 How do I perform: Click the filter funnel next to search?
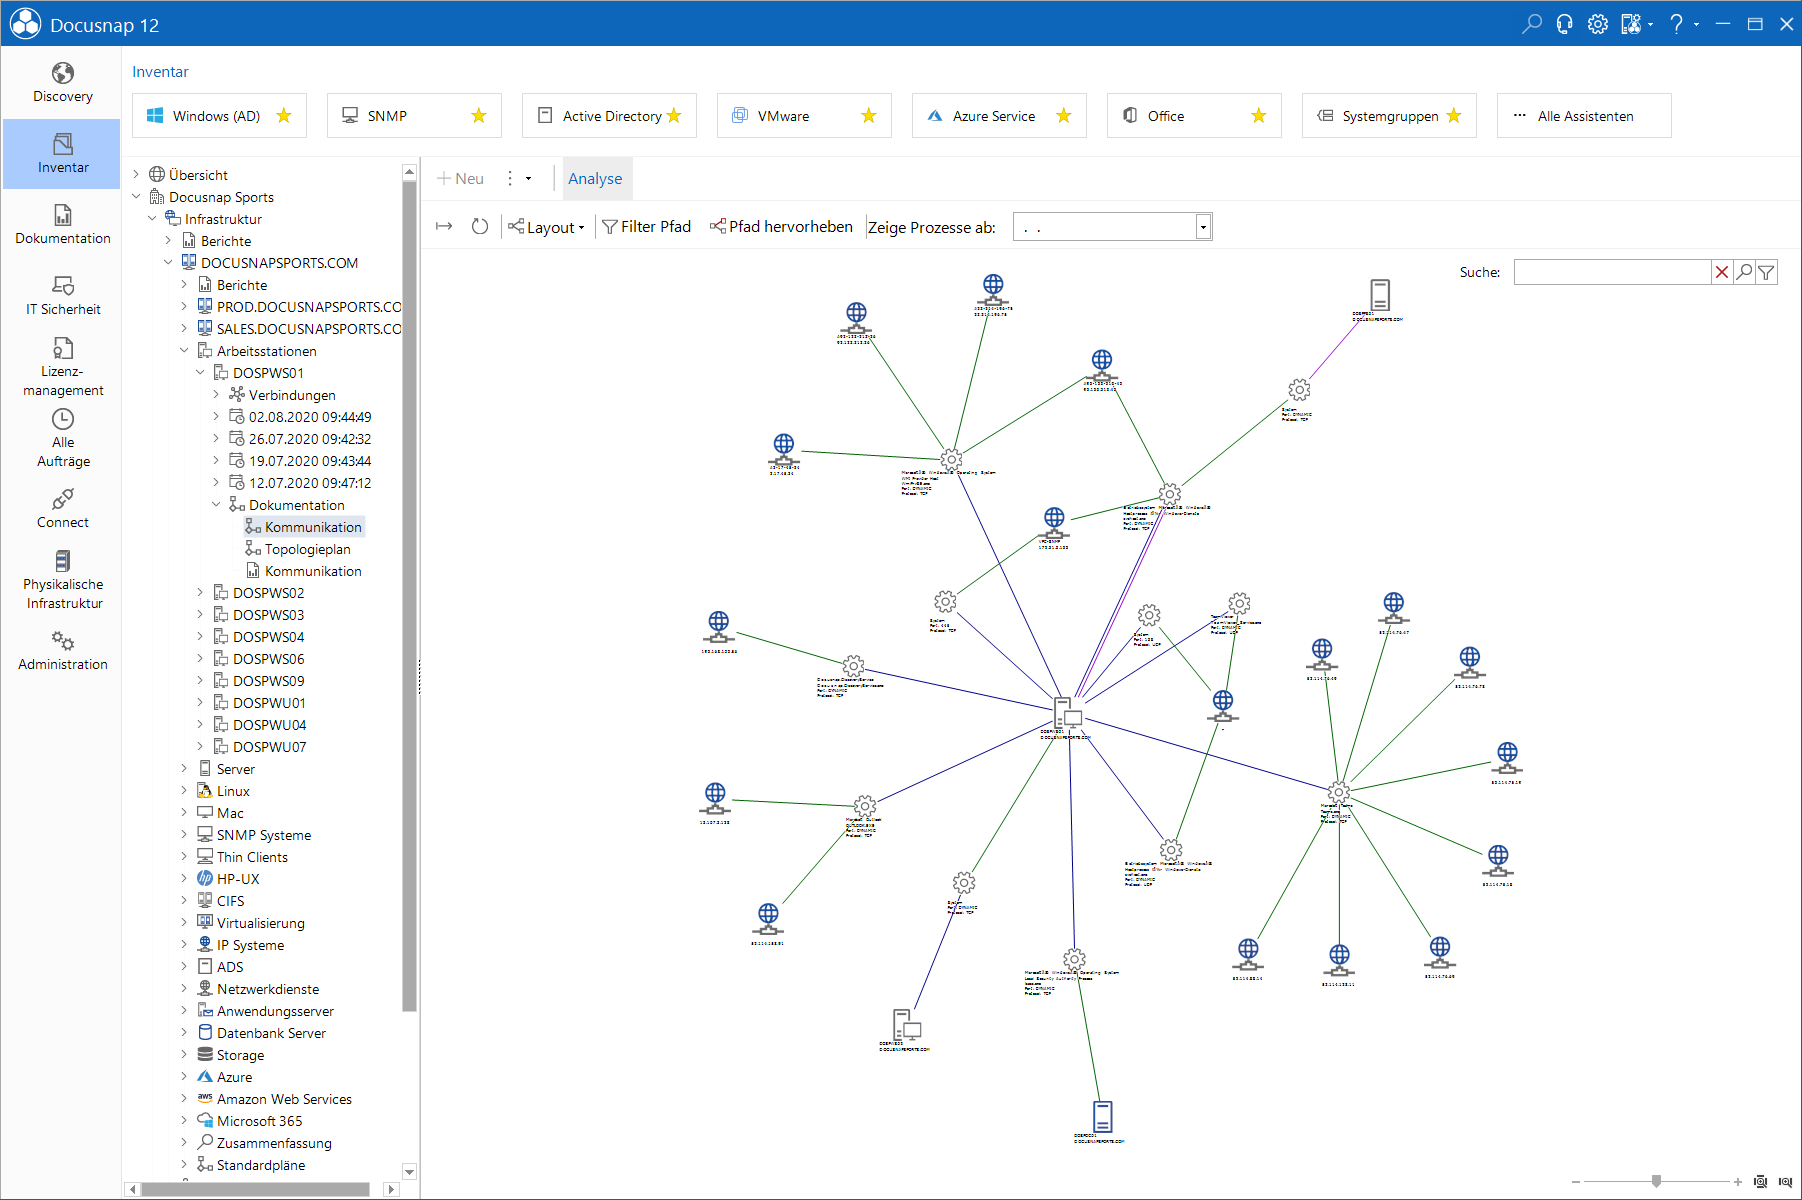point(1767,272)
